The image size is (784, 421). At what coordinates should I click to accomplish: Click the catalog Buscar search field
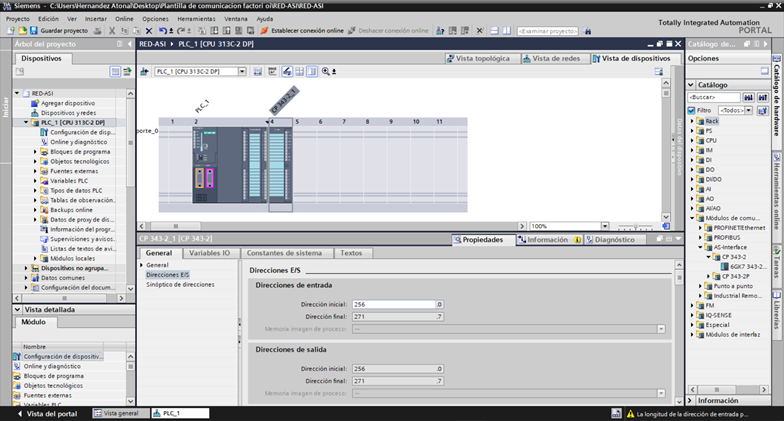click(714, 98)
